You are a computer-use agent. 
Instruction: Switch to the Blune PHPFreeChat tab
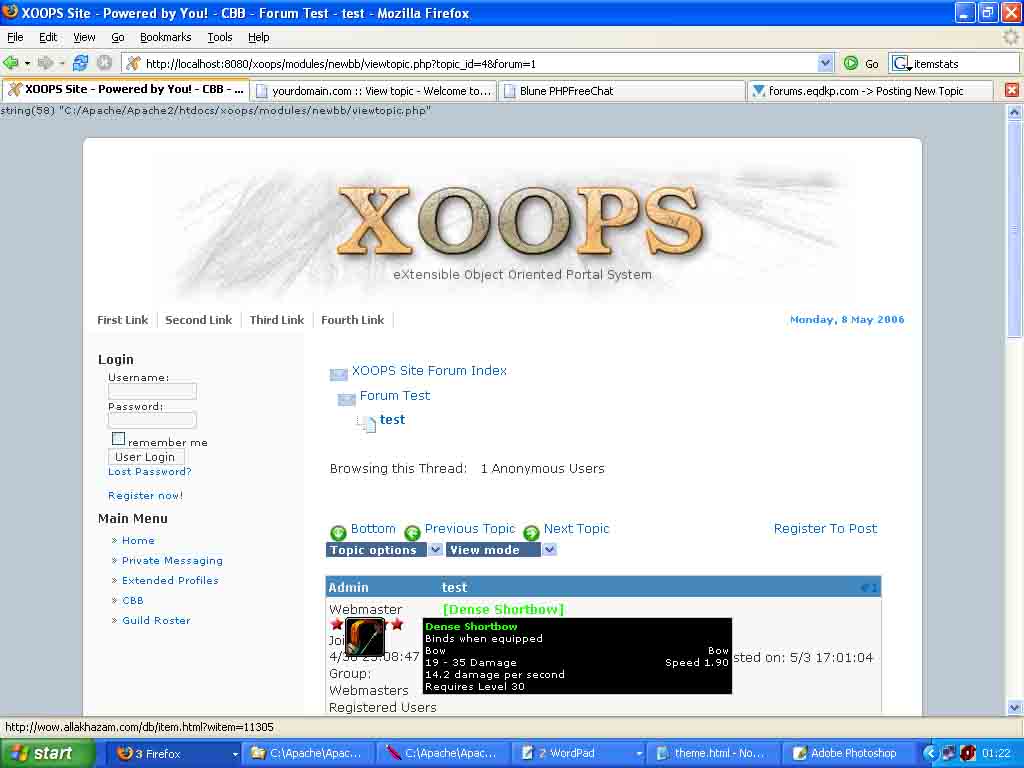point(622,91)
